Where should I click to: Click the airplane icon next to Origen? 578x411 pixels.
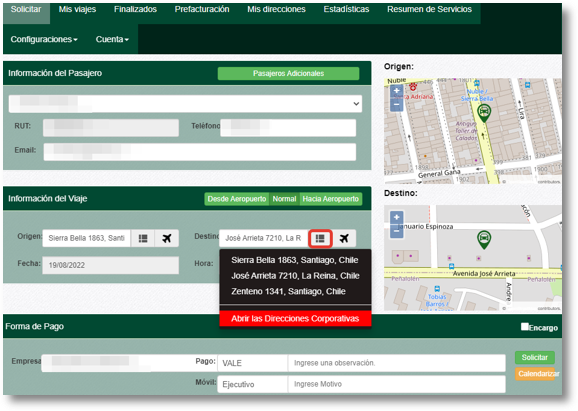tap(167, 238)
